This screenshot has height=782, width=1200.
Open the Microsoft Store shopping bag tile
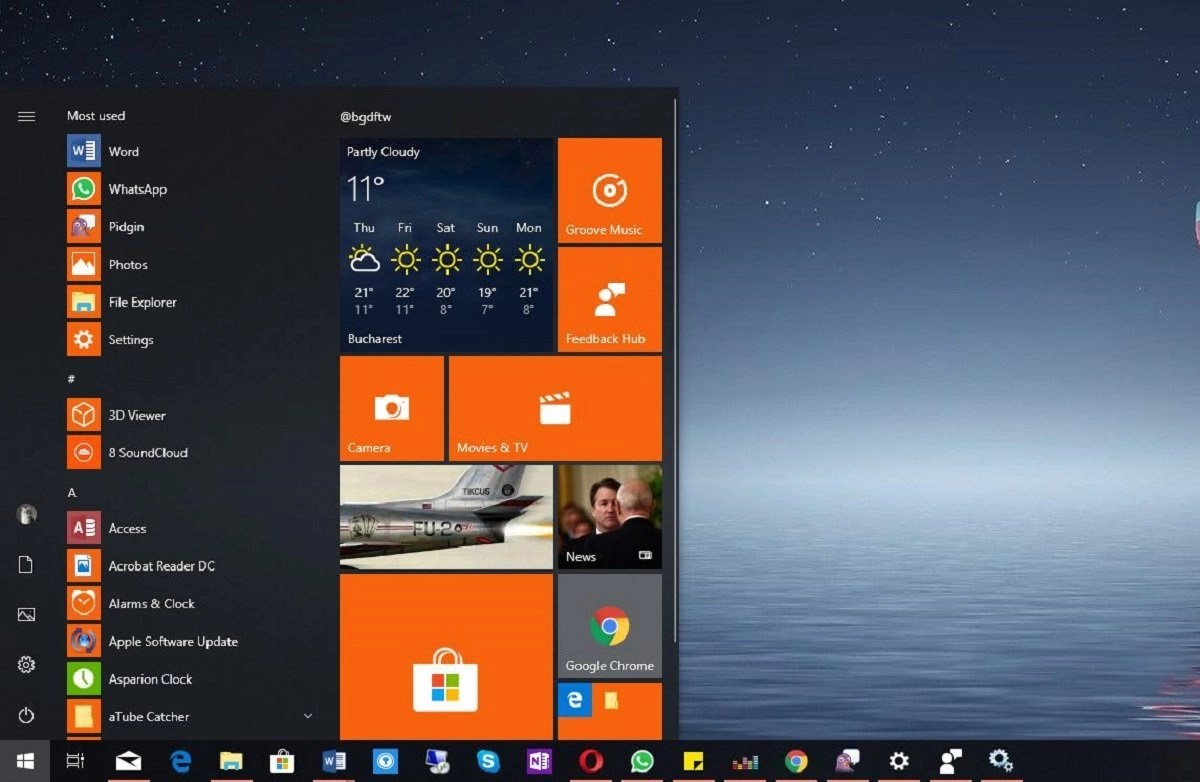point(446,657)
